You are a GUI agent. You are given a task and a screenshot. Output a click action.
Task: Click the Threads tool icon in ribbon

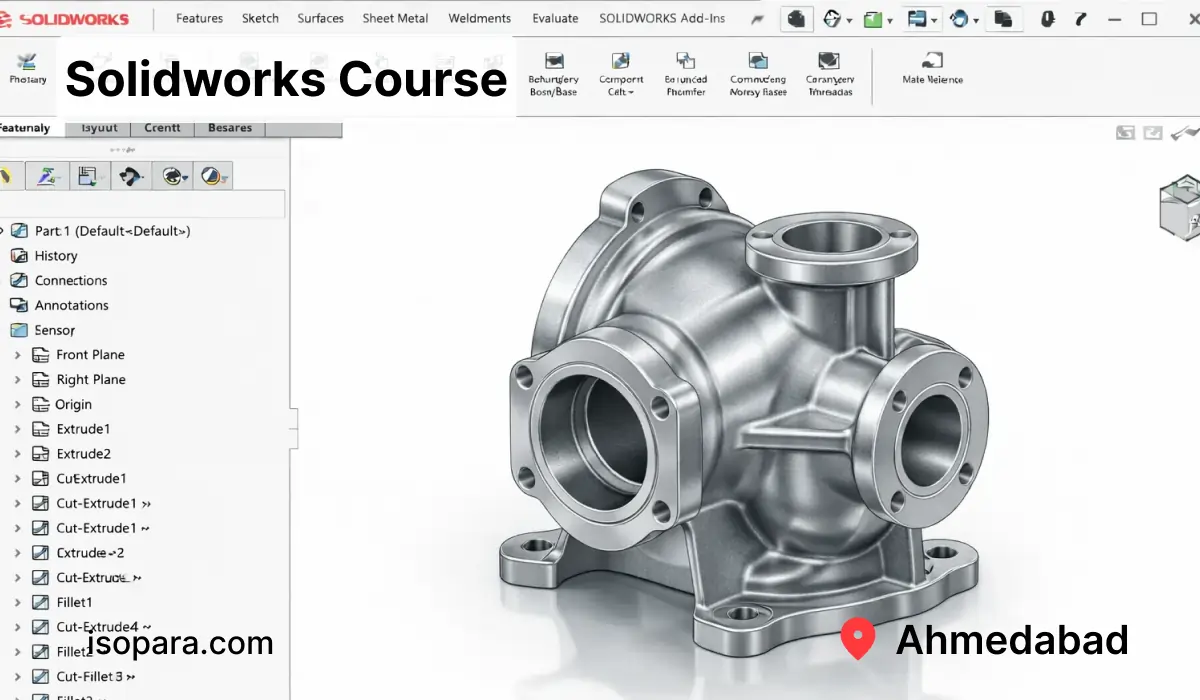click(829, 62)
